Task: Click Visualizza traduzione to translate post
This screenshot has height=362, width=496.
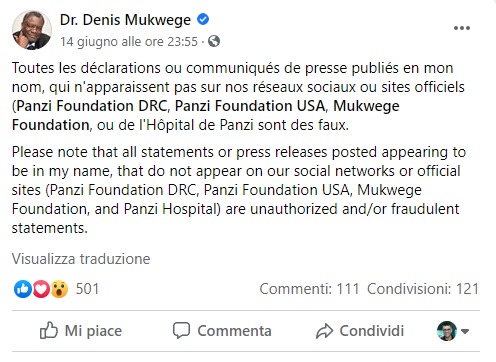Action: click(x=81, y=259)
